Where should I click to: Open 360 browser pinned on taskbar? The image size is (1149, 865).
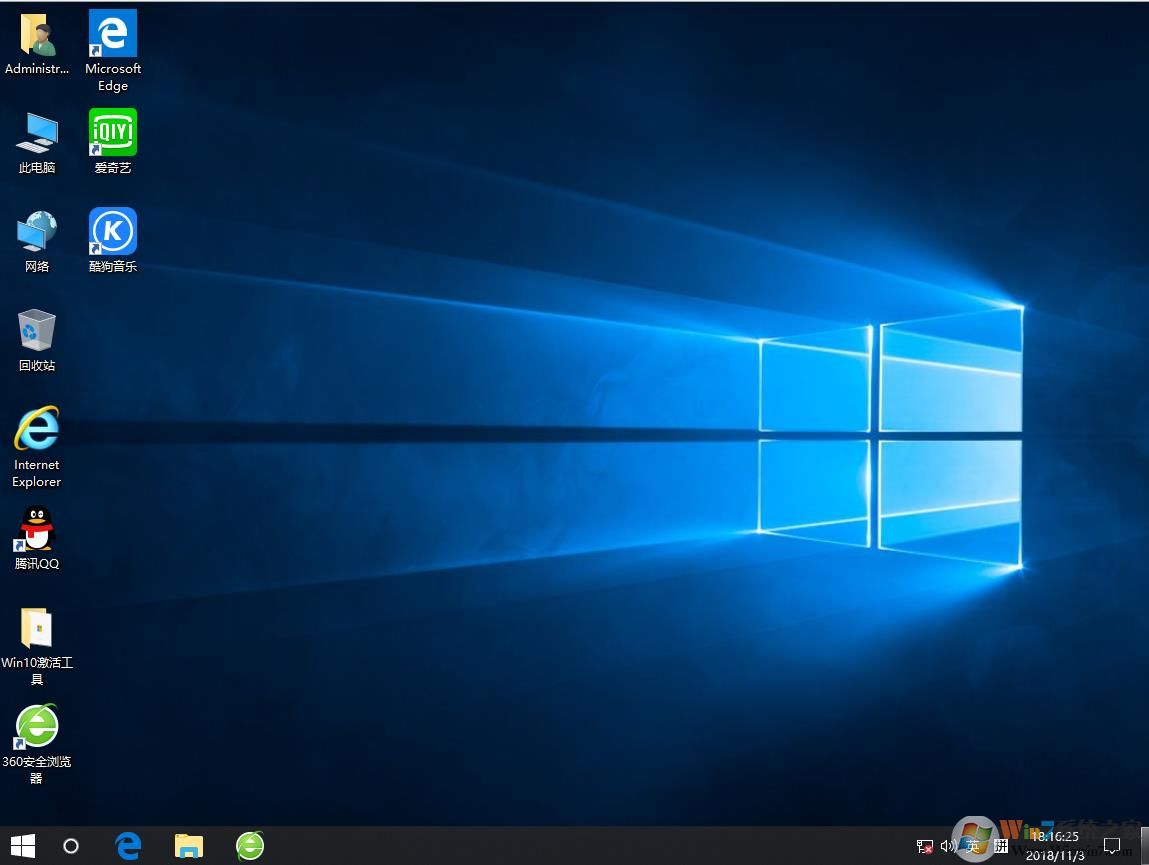pos(250,846)
